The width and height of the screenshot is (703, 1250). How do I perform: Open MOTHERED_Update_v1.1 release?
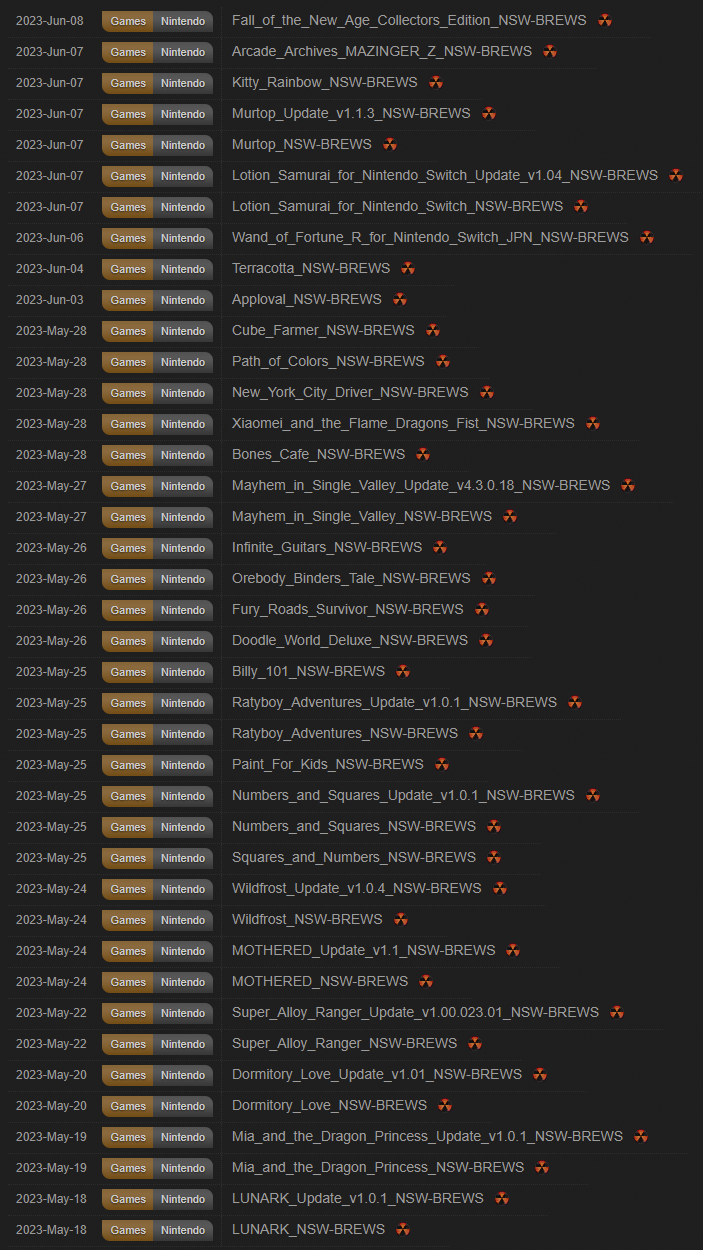[x=364, y=950]
